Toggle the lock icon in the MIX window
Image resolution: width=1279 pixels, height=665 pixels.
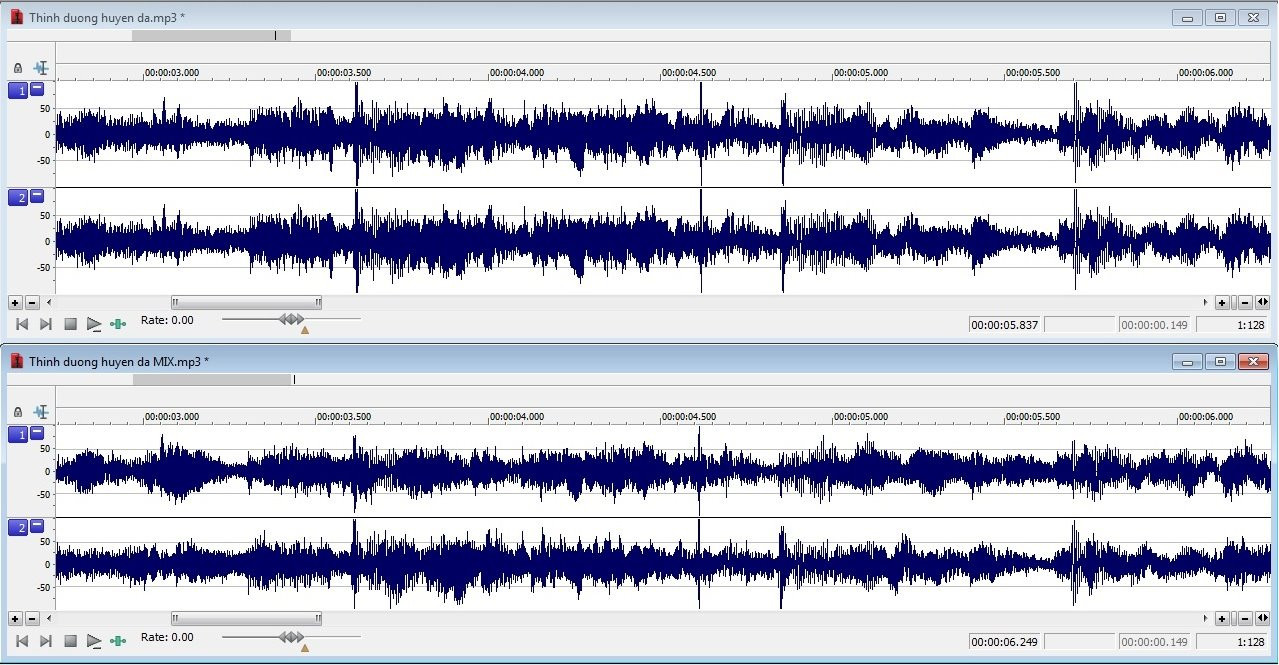point(18,412)
